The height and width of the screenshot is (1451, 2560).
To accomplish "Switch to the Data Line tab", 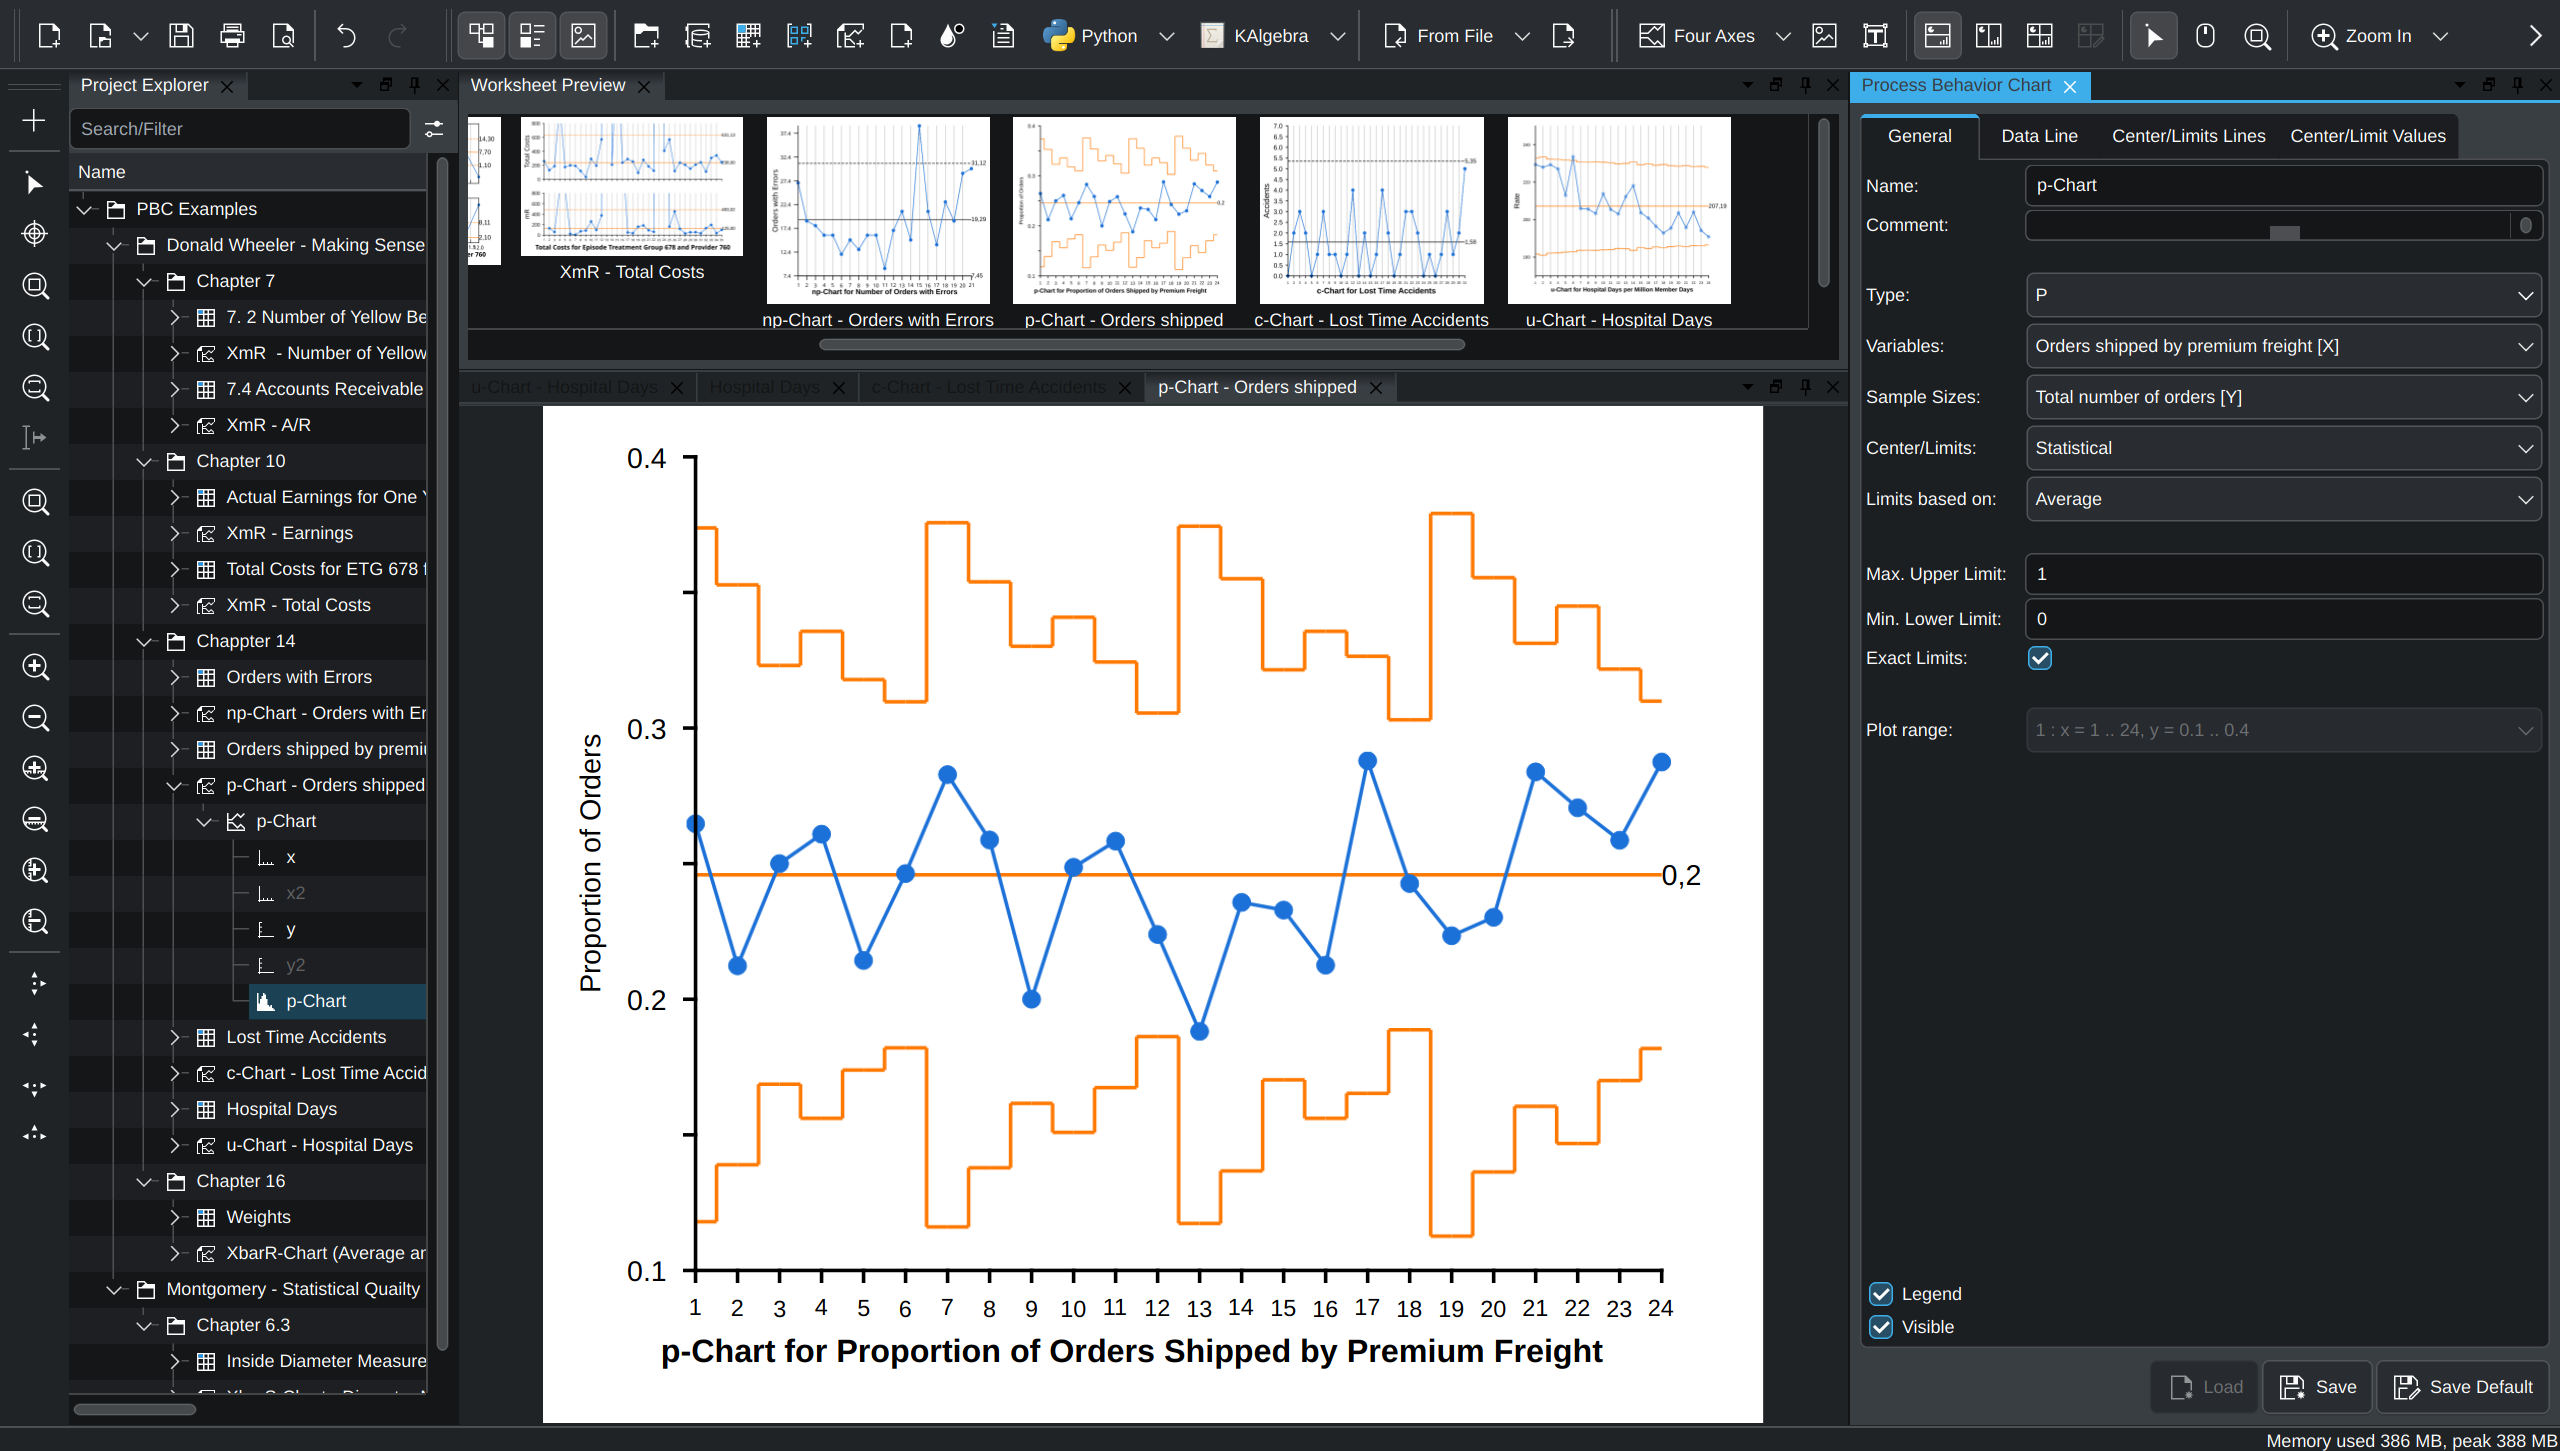I will 2039,136.
